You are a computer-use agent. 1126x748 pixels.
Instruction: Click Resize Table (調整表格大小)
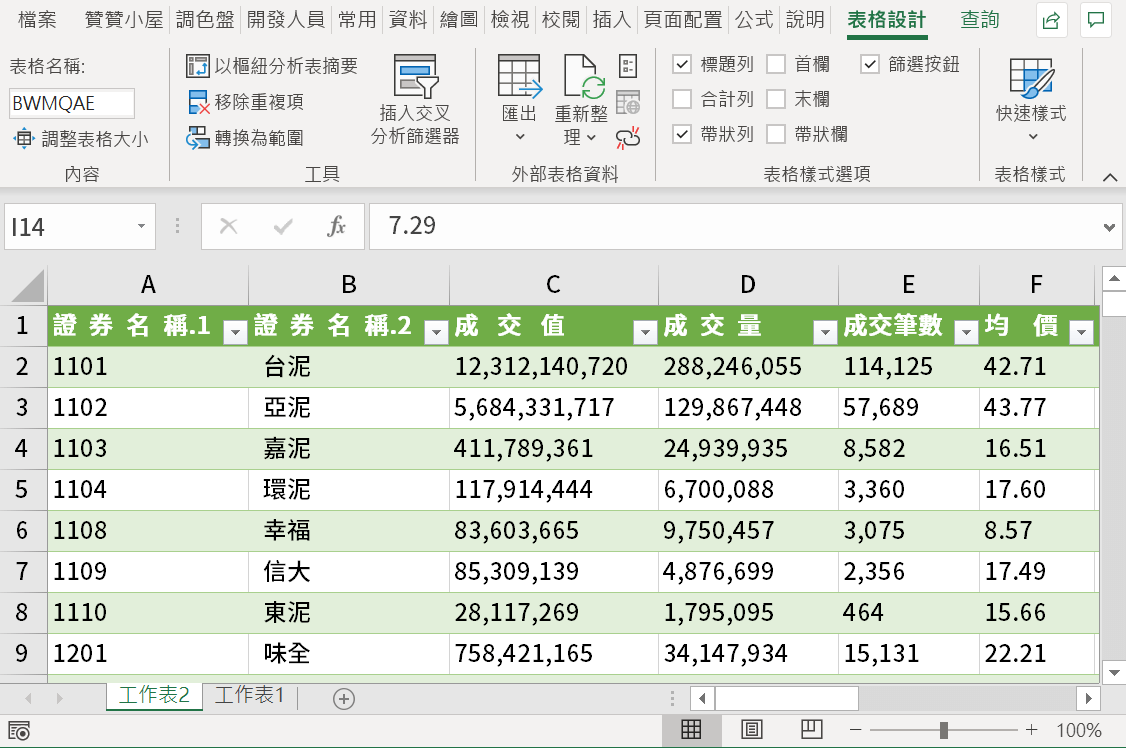(x=80, y=138)
